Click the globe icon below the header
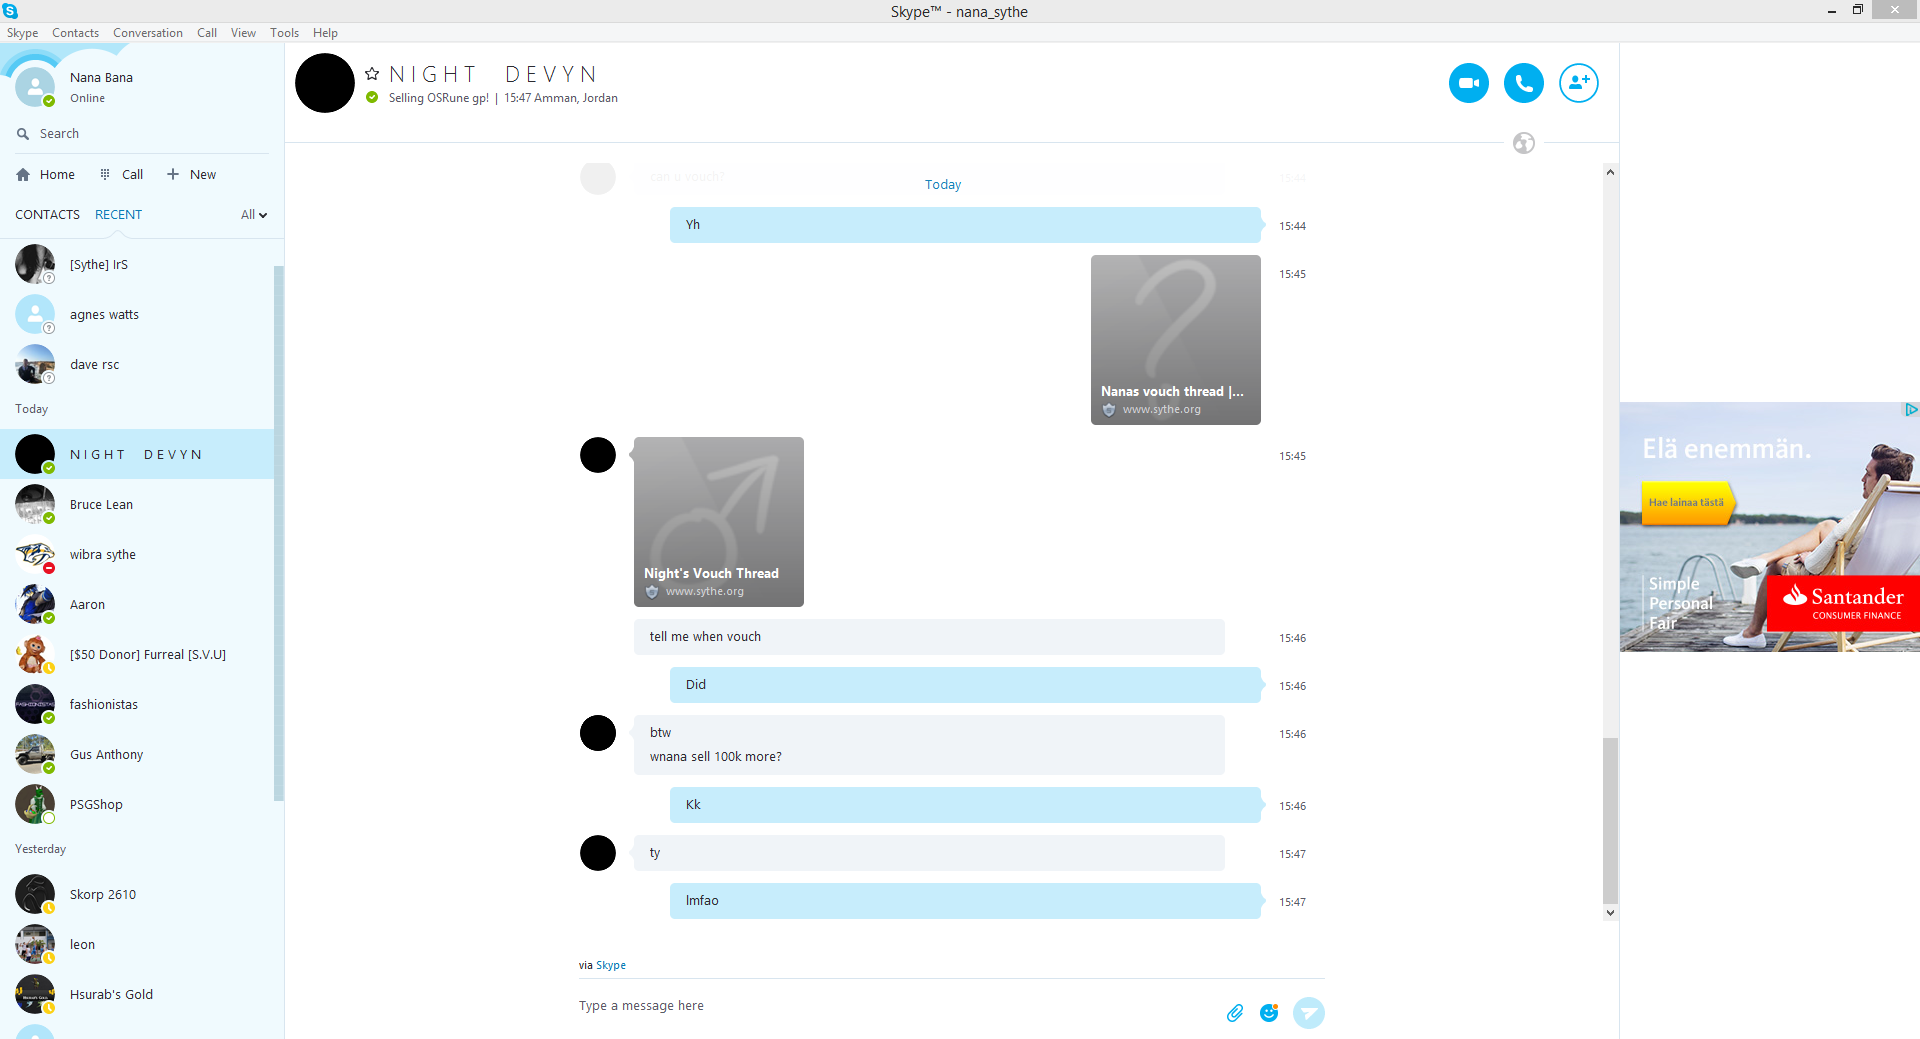This screenshot has width=1920, height=1039. tap(1524, 143)
